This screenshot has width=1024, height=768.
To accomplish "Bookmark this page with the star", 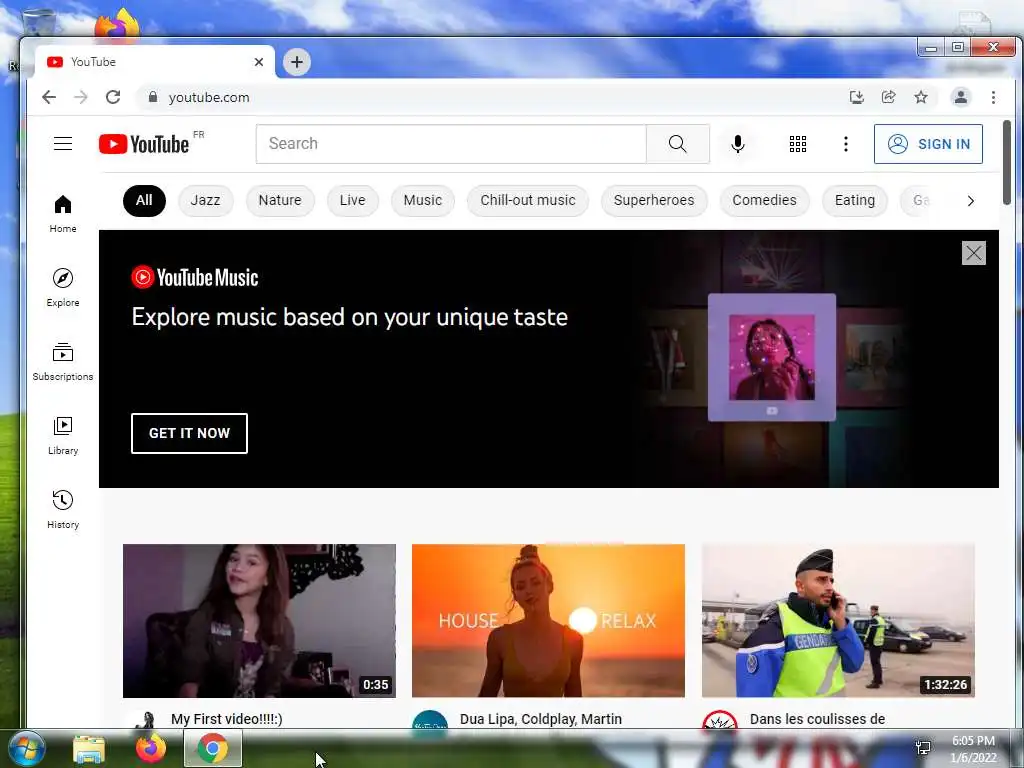I will coord(921,97).
